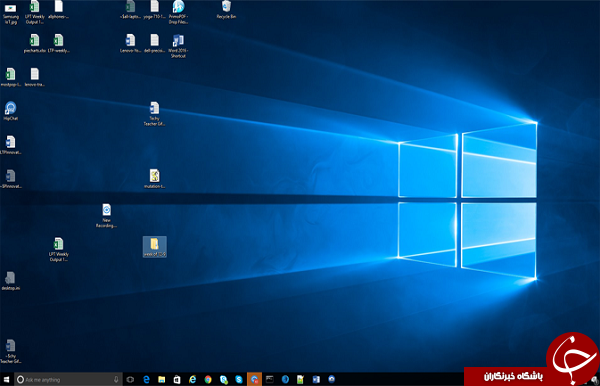Select the mutation-t script file icon
600x386 pixels.
[x=154, y=179]
